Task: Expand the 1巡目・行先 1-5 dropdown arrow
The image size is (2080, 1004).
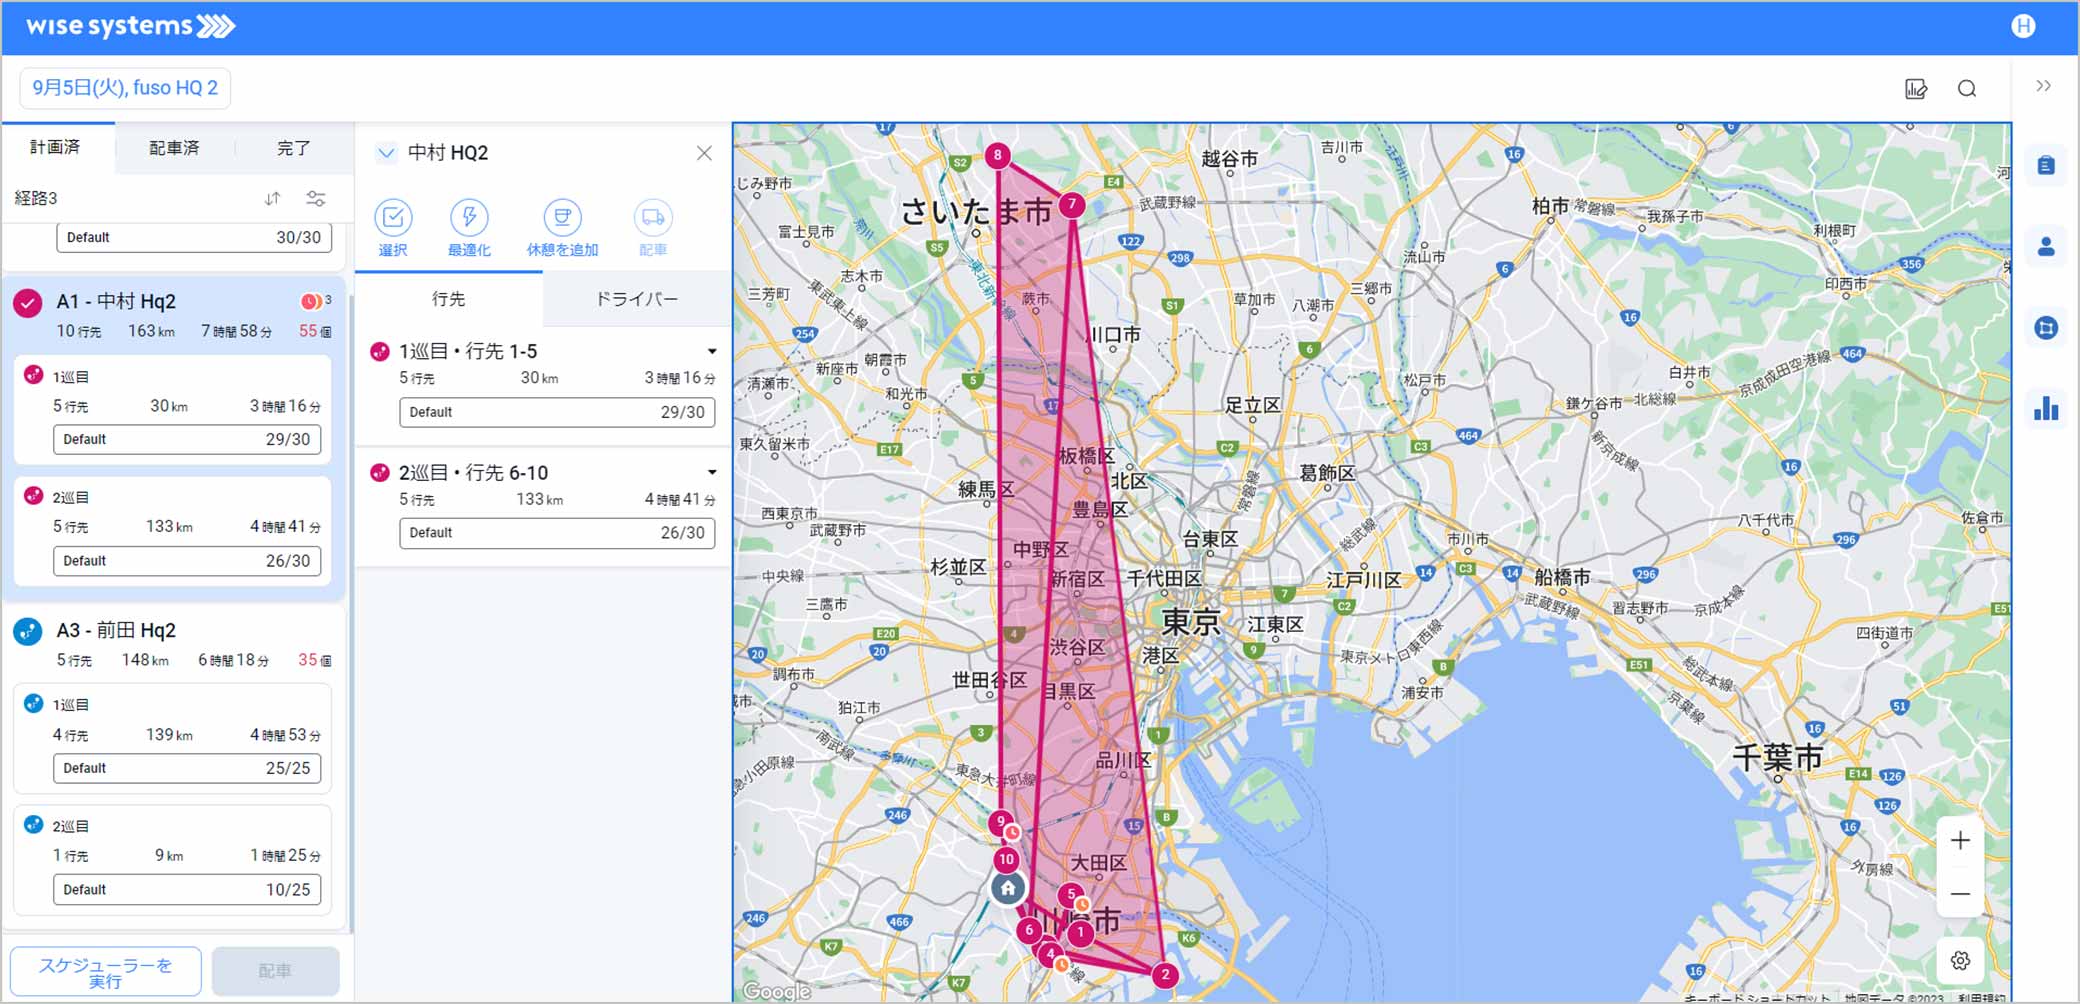Action: coord(712,351)
